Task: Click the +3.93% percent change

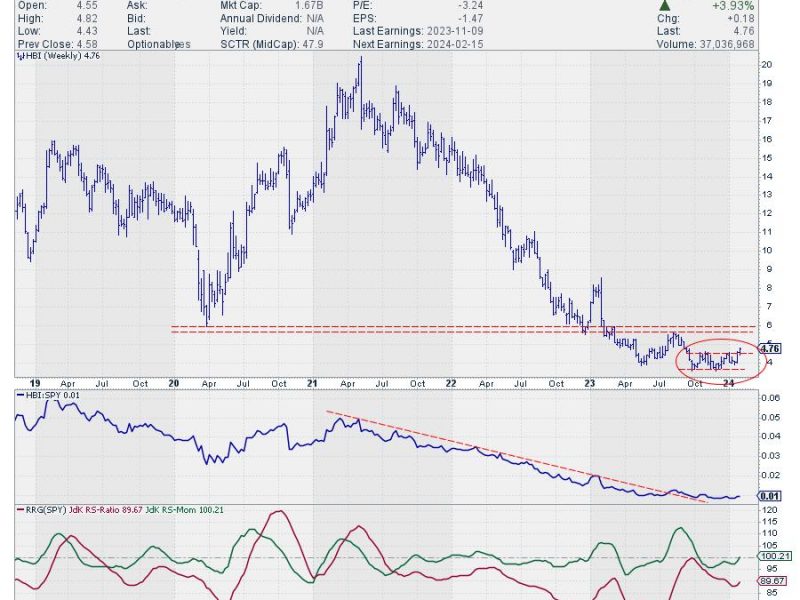Action: pyautogui.click(x=734, y=6)
